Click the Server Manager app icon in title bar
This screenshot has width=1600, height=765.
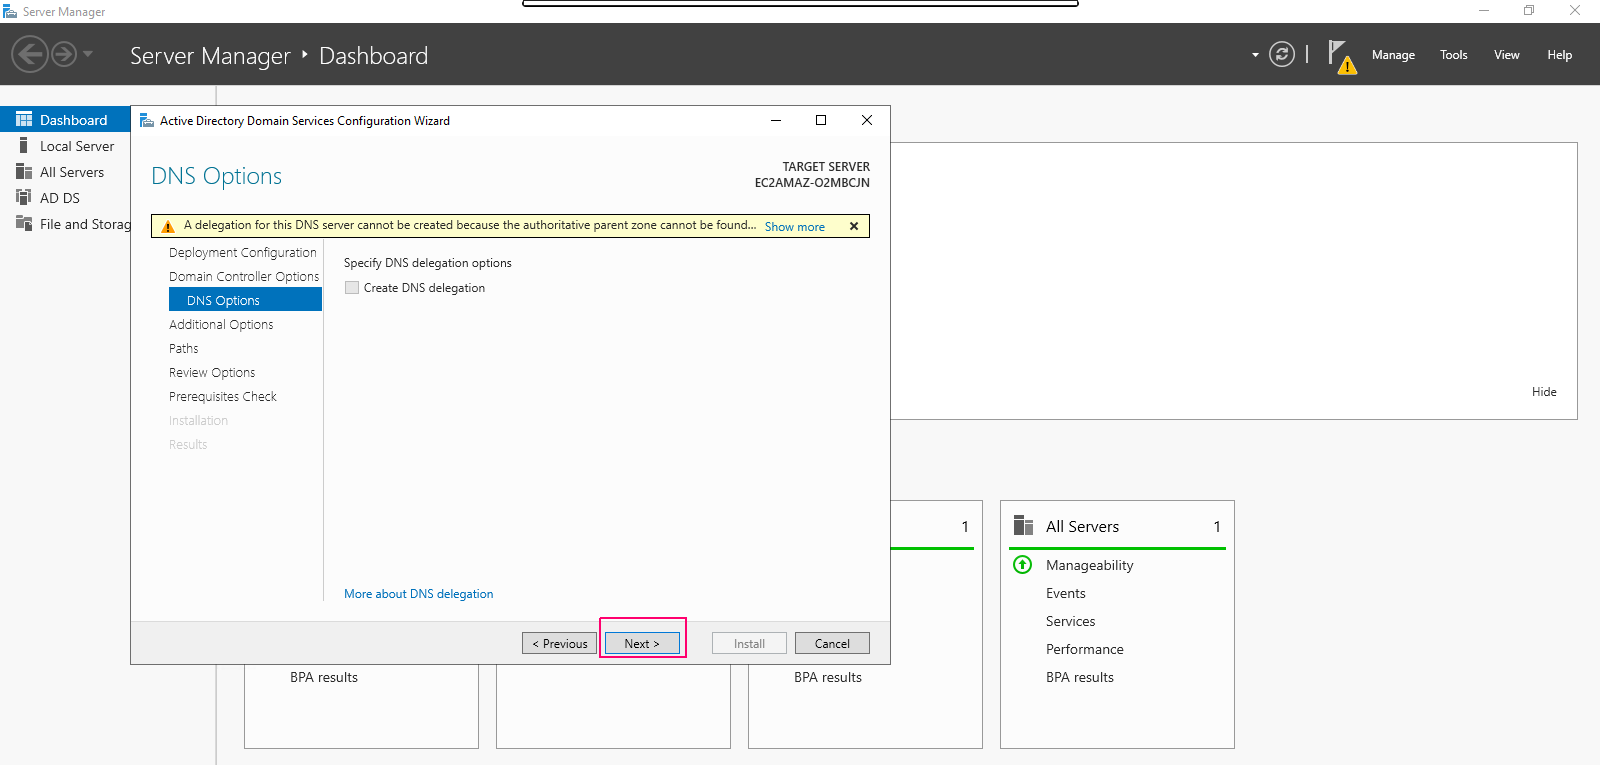click(10, 11)
